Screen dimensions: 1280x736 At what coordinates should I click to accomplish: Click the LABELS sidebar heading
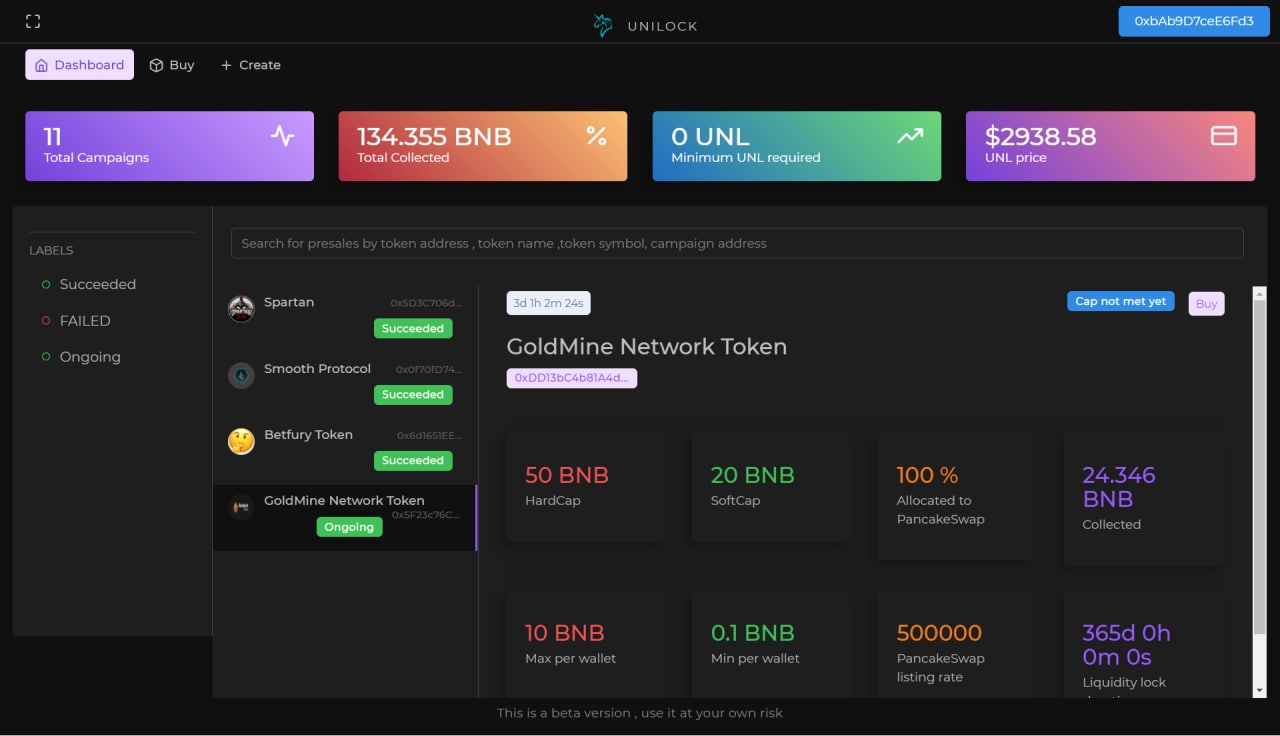tap(51, 250)
